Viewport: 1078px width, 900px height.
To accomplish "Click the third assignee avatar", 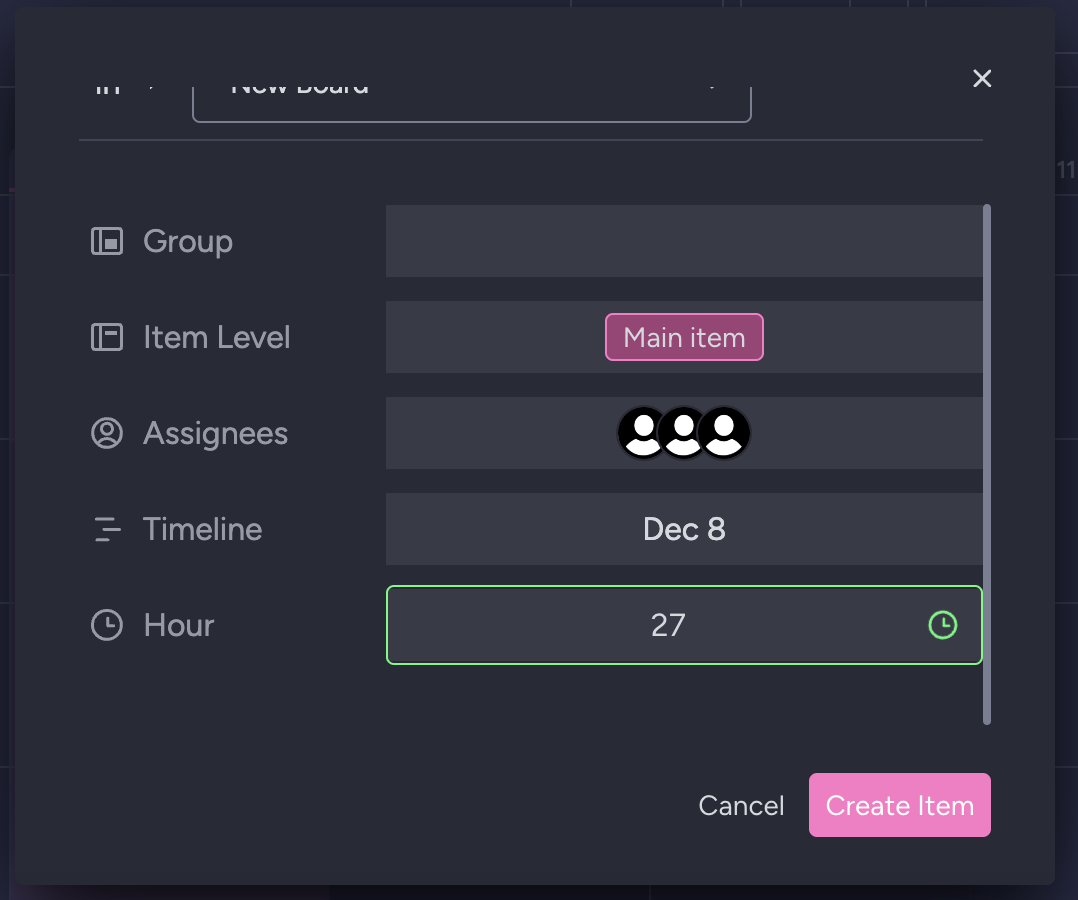I will click(726, 433).
